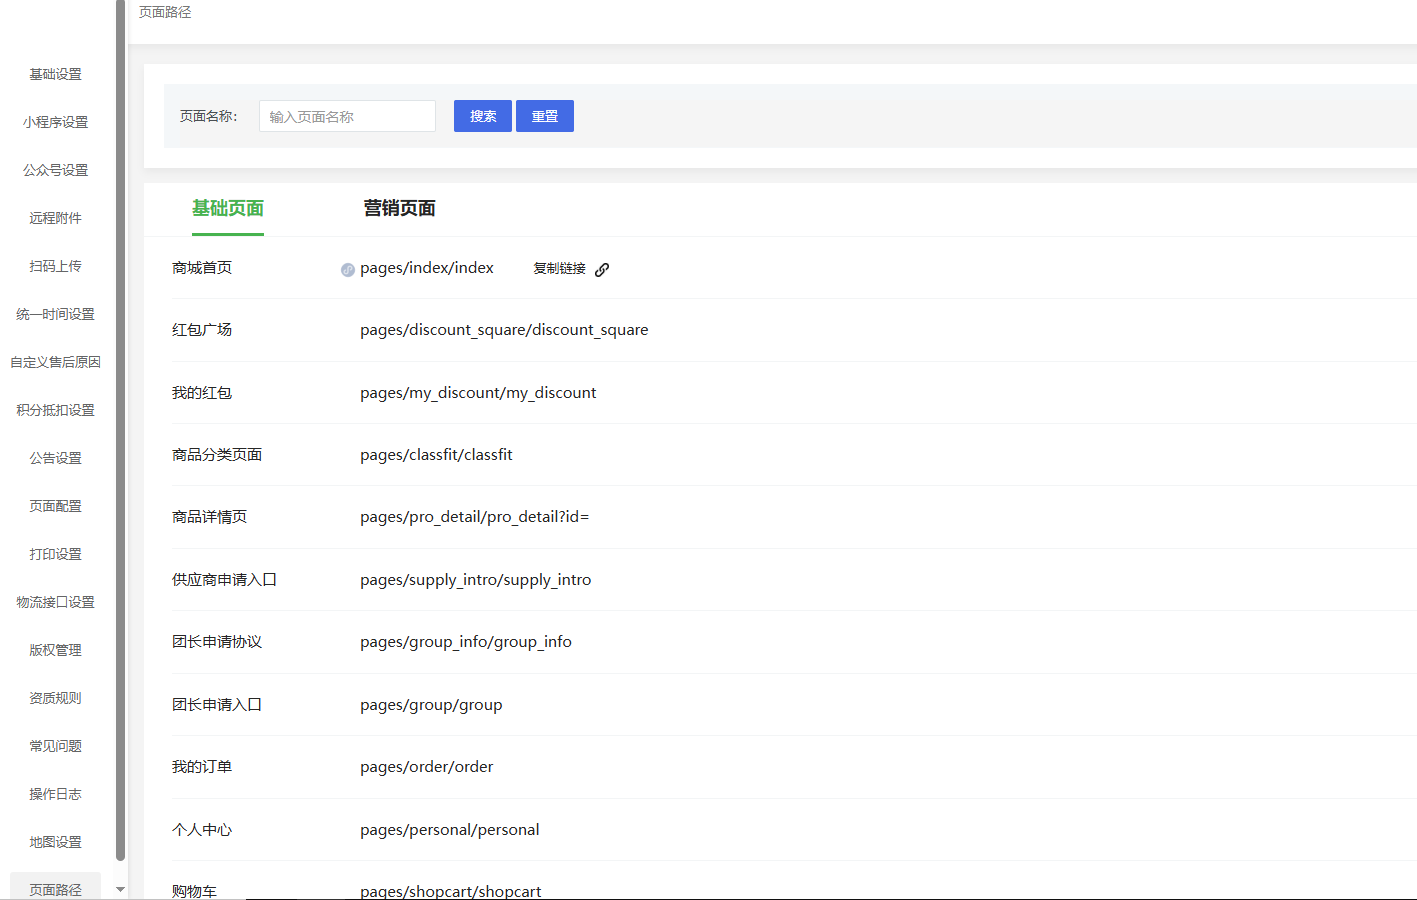The height and width of the screenshot is (900, 1417).
Task: Open 页面配置 in the sidebar
Action: (55, 506)
